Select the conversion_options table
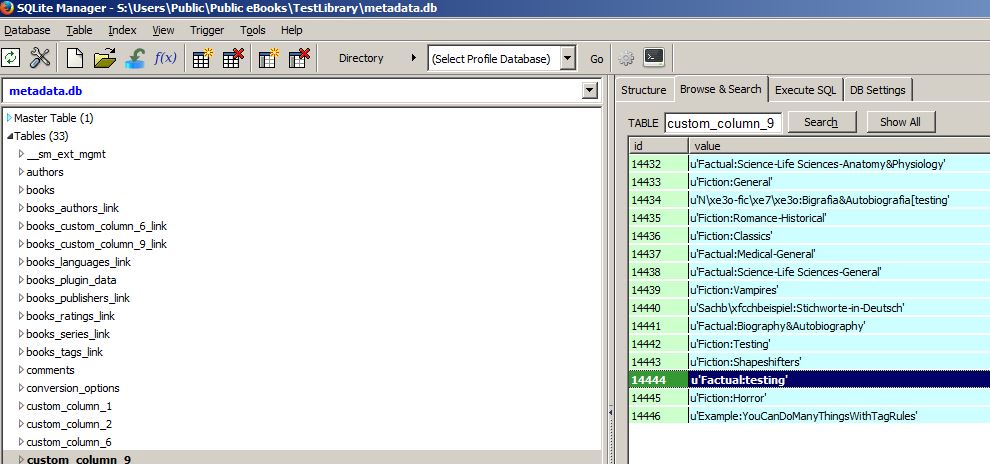Screen dimensions: 990x464 point(73,388)
